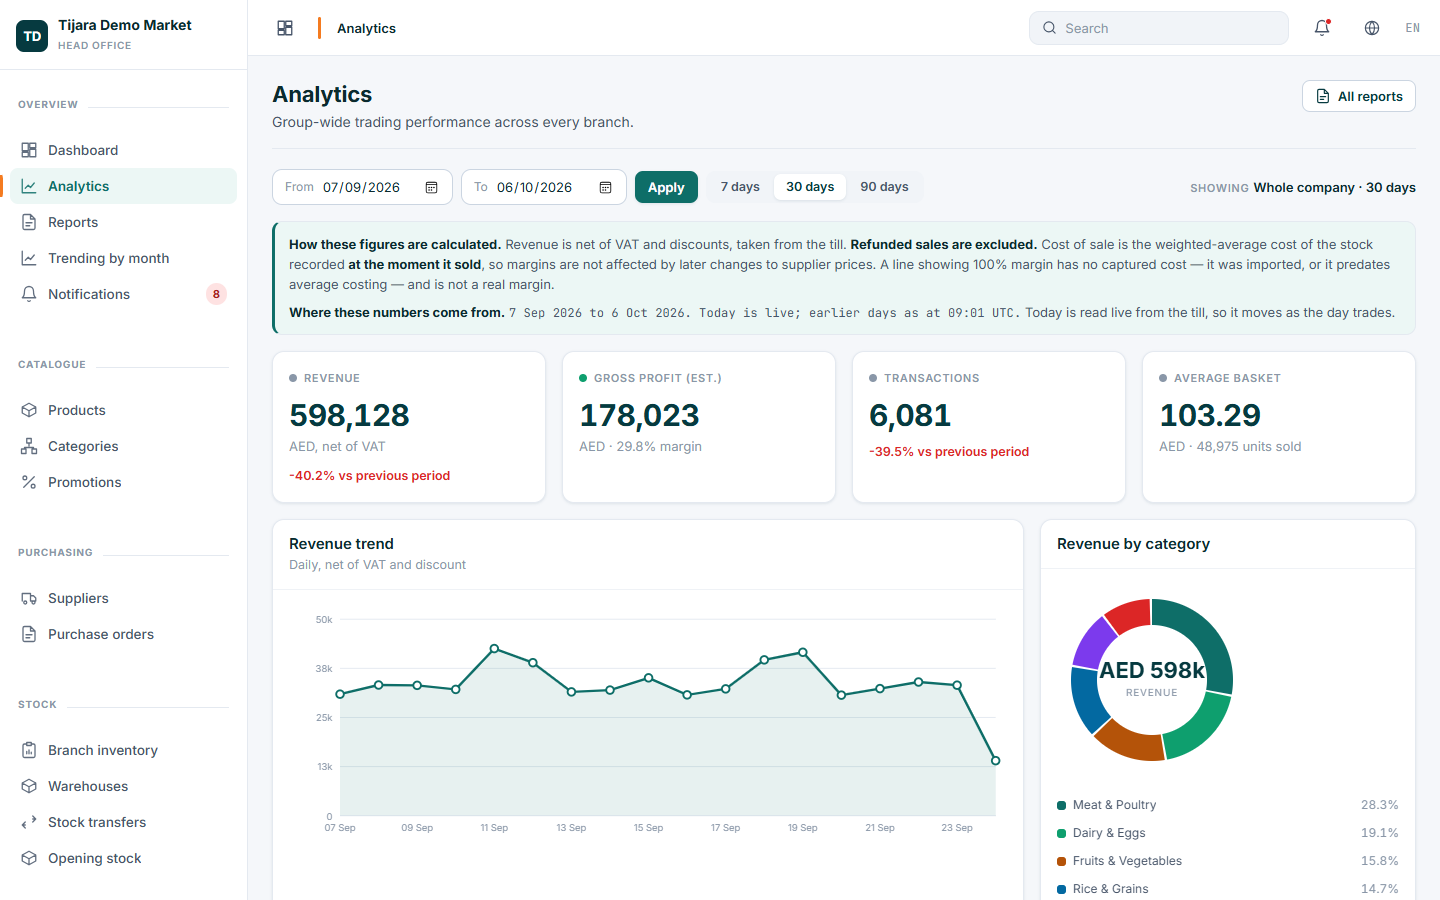Click the Dairy & Eggs 19.1% value
This screenshot has height=900, width=1440.
click(x=1379, y=833)
